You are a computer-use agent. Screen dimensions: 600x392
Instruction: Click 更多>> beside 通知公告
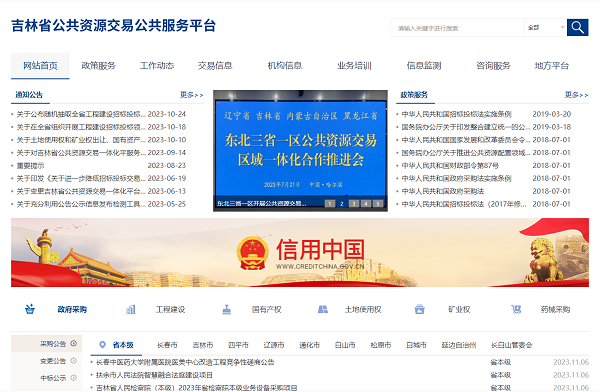pos(192,95)
